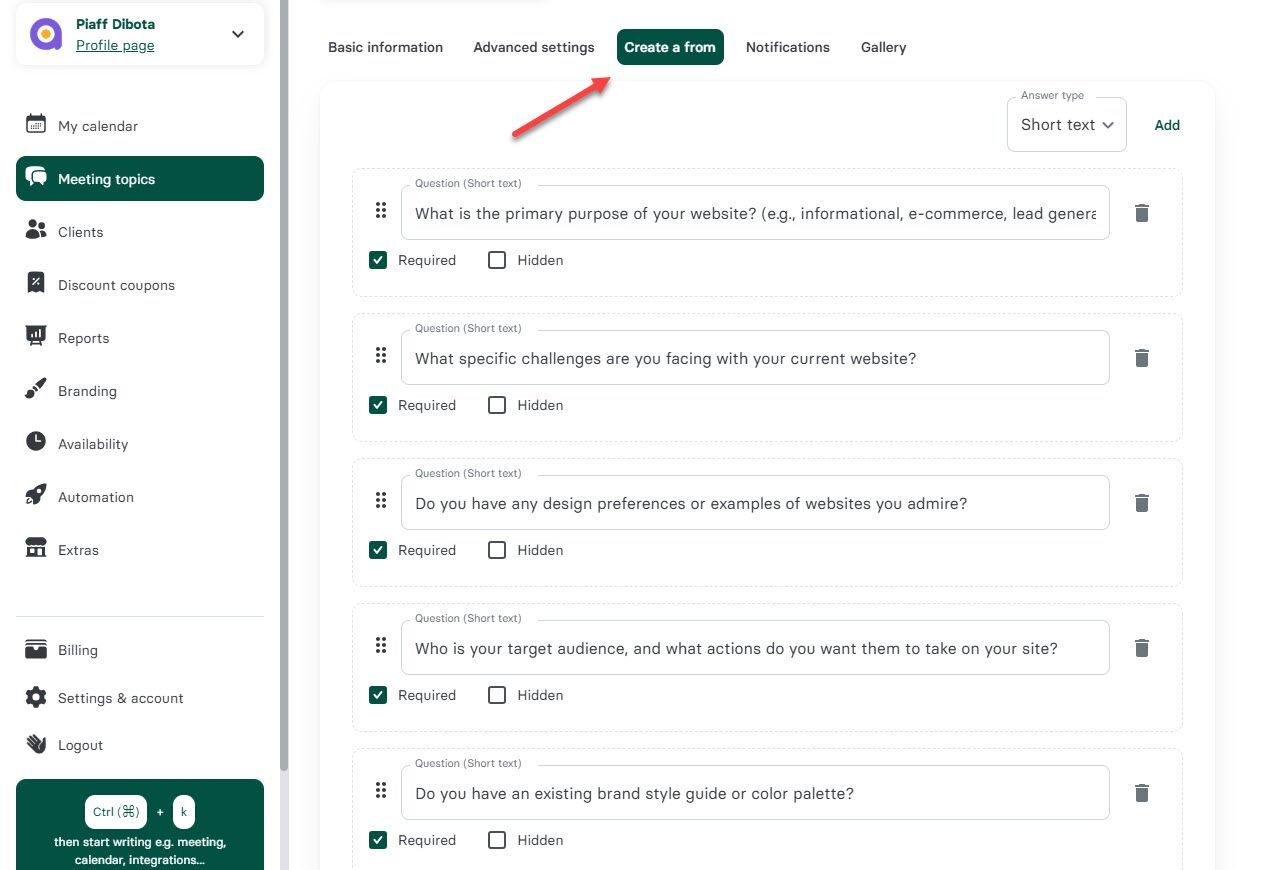This screenshot has height=870, width=1274.
Task: Uncheck Required for specific challenges question
Action: pos(378,405)
